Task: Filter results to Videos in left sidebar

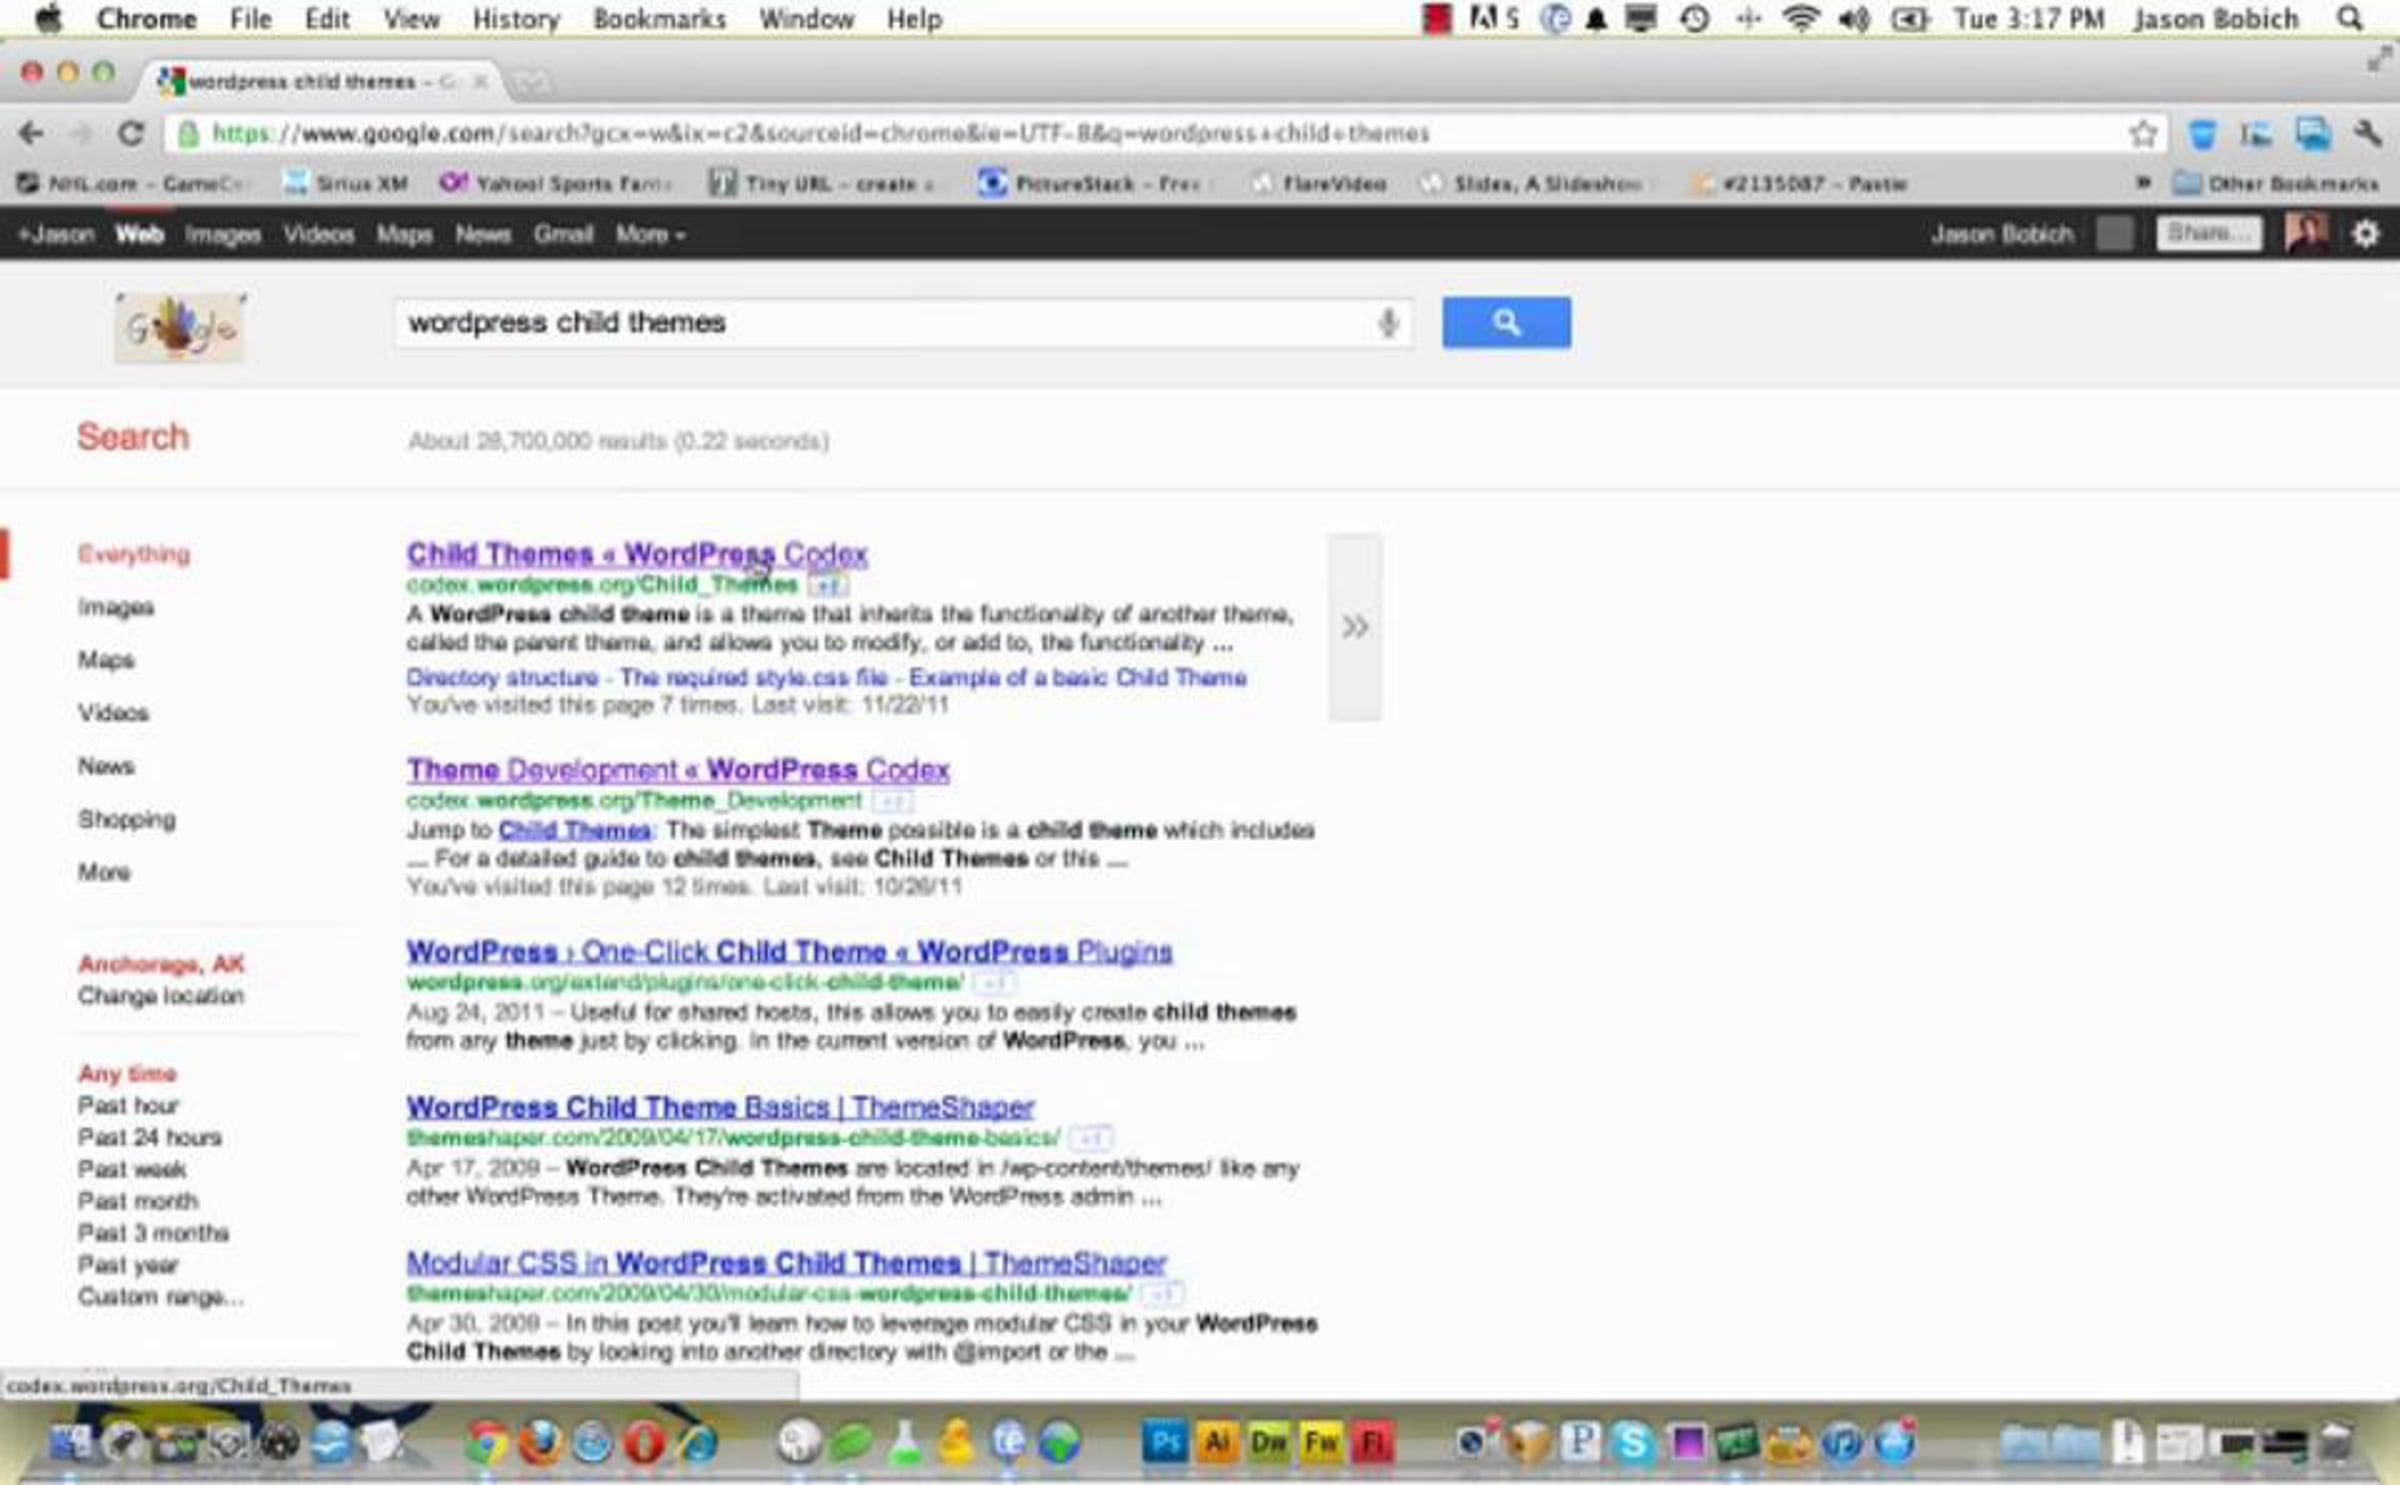Action: click(x=113, y=713)
